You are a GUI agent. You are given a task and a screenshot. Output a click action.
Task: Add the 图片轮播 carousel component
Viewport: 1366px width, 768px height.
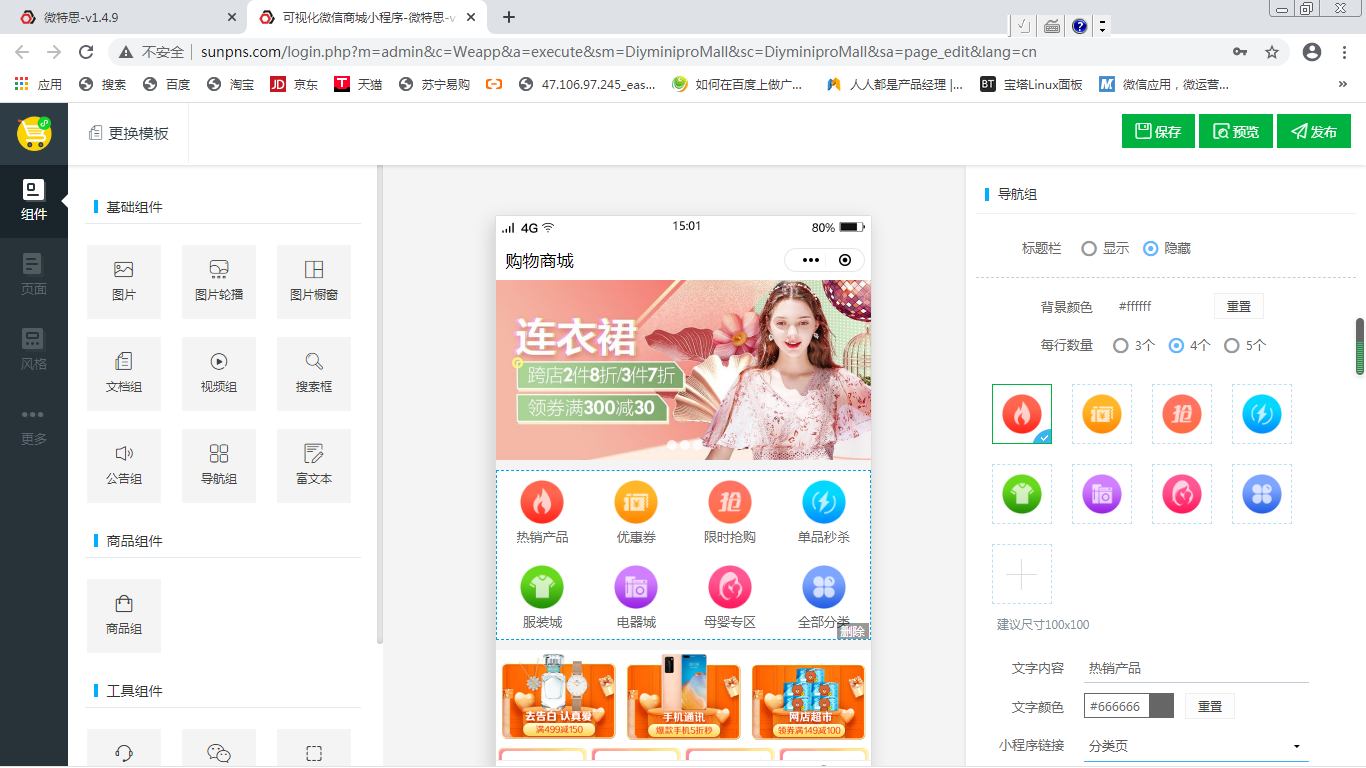219,282
